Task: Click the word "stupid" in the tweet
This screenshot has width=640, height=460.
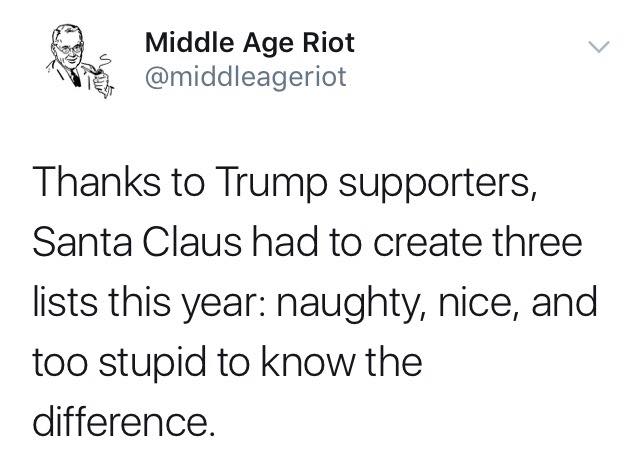Action: click(x=152, y=364)
